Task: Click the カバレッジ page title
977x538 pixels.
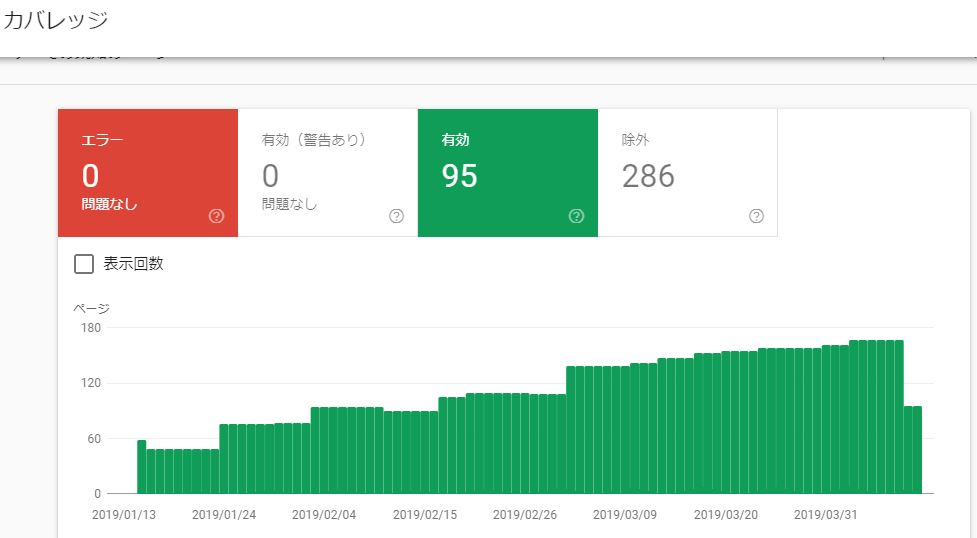Action: point(55,19)
